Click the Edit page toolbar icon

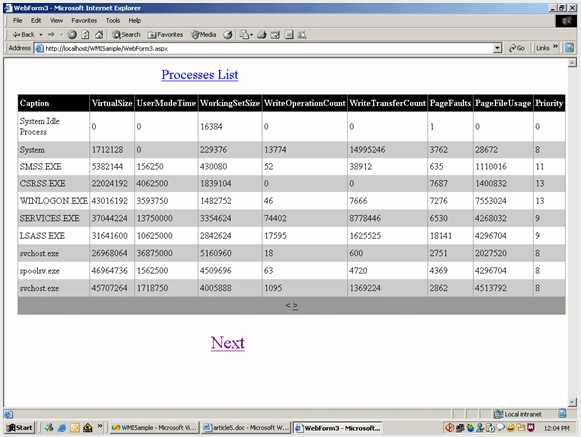(275, 35)
